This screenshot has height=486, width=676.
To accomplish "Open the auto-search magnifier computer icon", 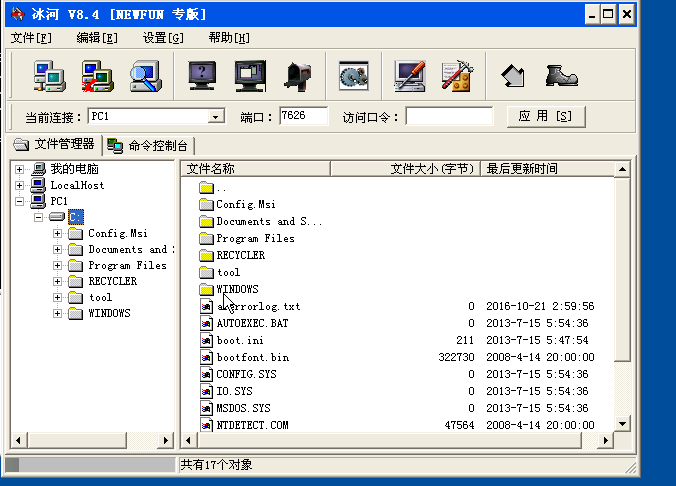I will click(x=146, y=76).
